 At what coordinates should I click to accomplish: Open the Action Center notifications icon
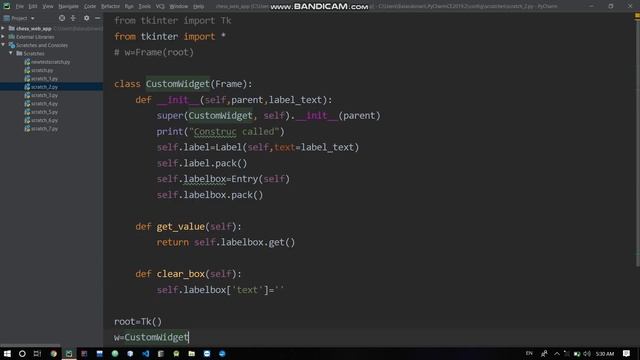pyautogui.click(x=627, y=353)
